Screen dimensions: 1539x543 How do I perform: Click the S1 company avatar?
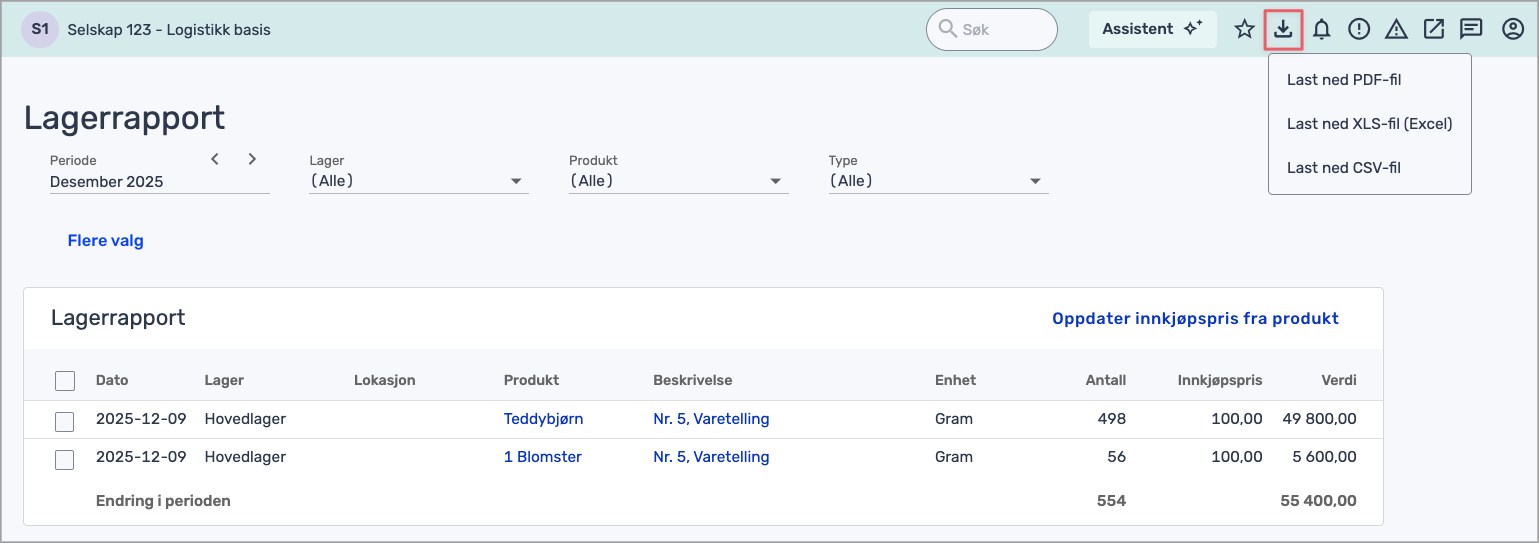pyautogui.click(x=40, y=30)
